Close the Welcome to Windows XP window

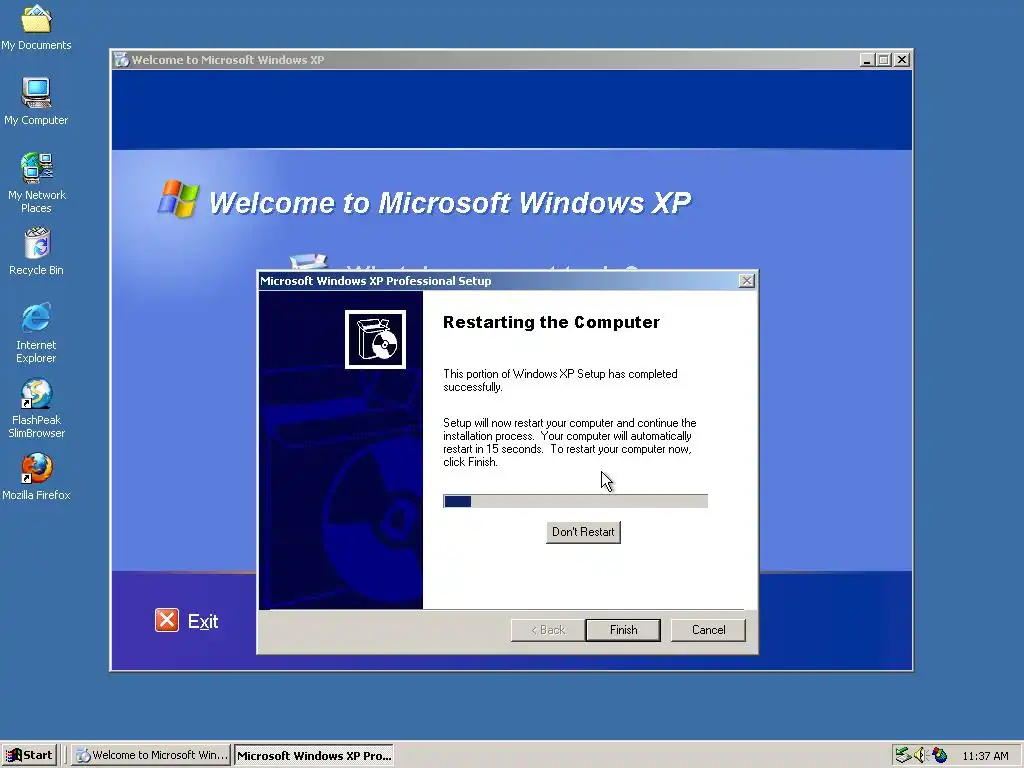click(x=902, y=59)
